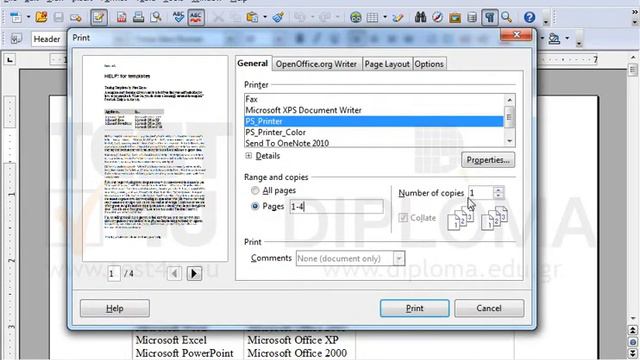
Task: Click the Format Paintbrush icon
Action: click(278, 17)
